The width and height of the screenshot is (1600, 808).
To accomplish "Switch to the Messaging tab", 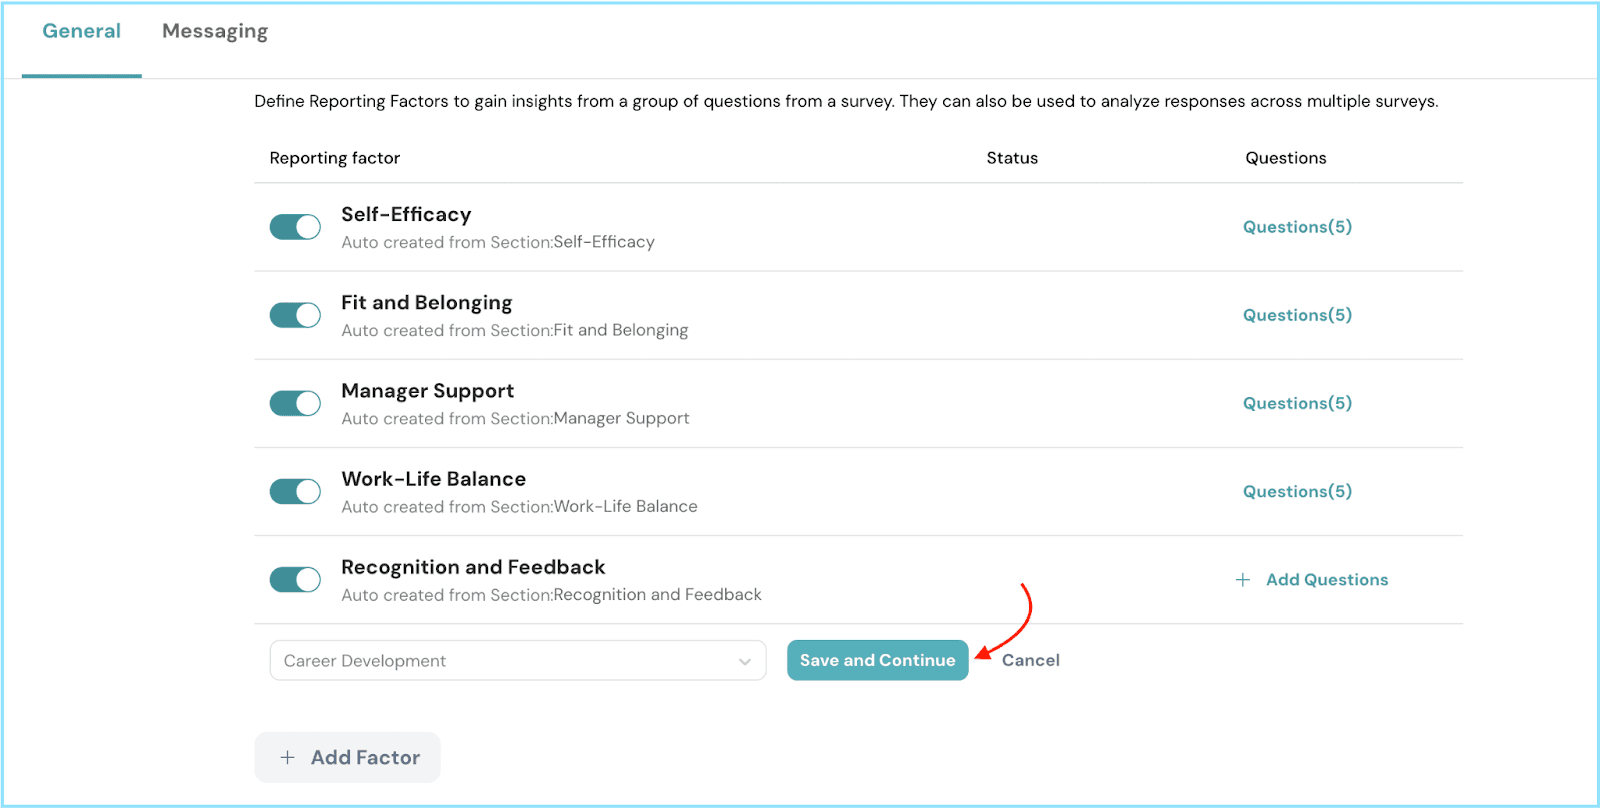I will pyautogui.click(x=215, y=31).
